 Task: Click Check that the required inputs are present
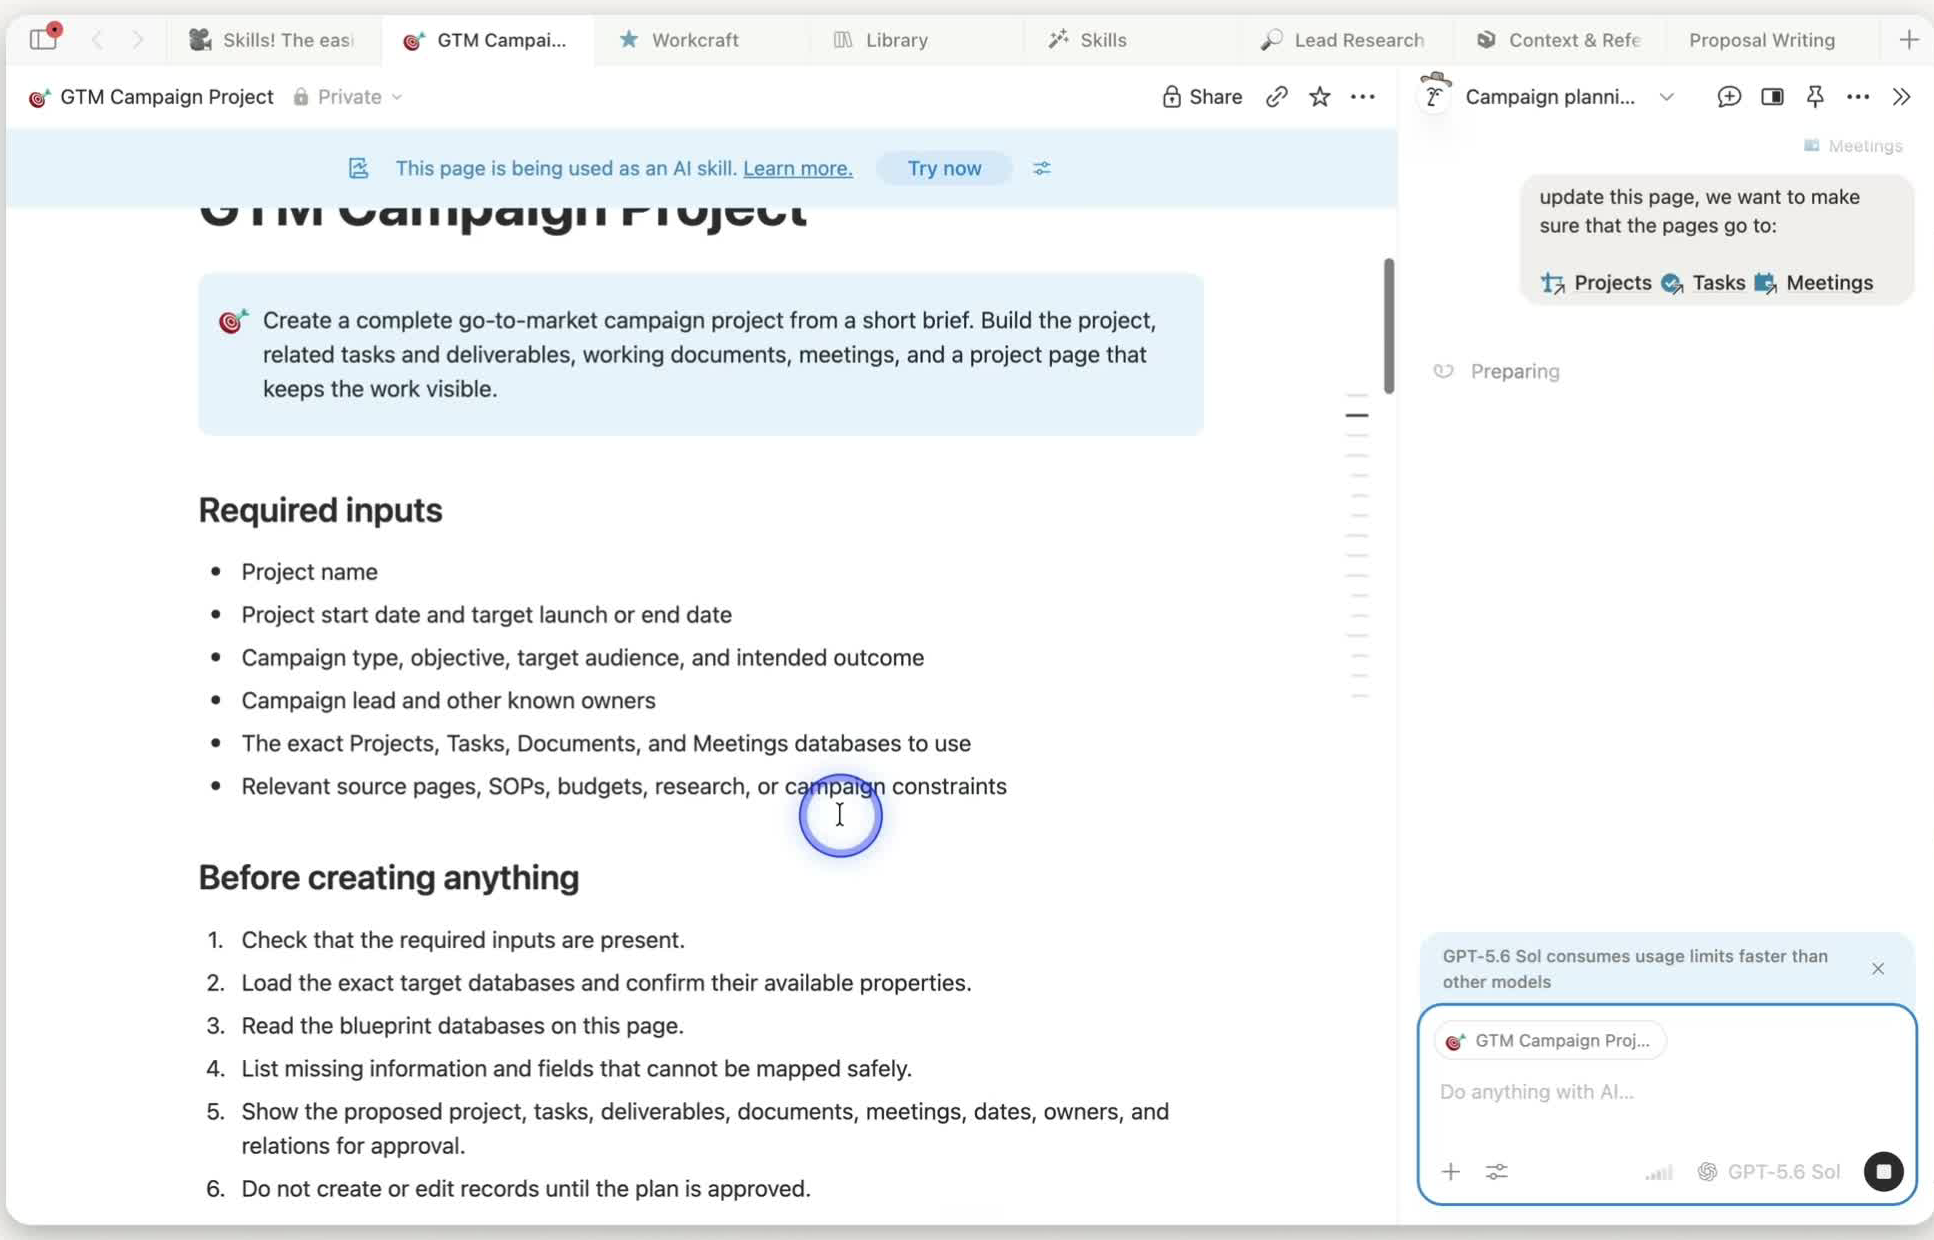[462, 940]
